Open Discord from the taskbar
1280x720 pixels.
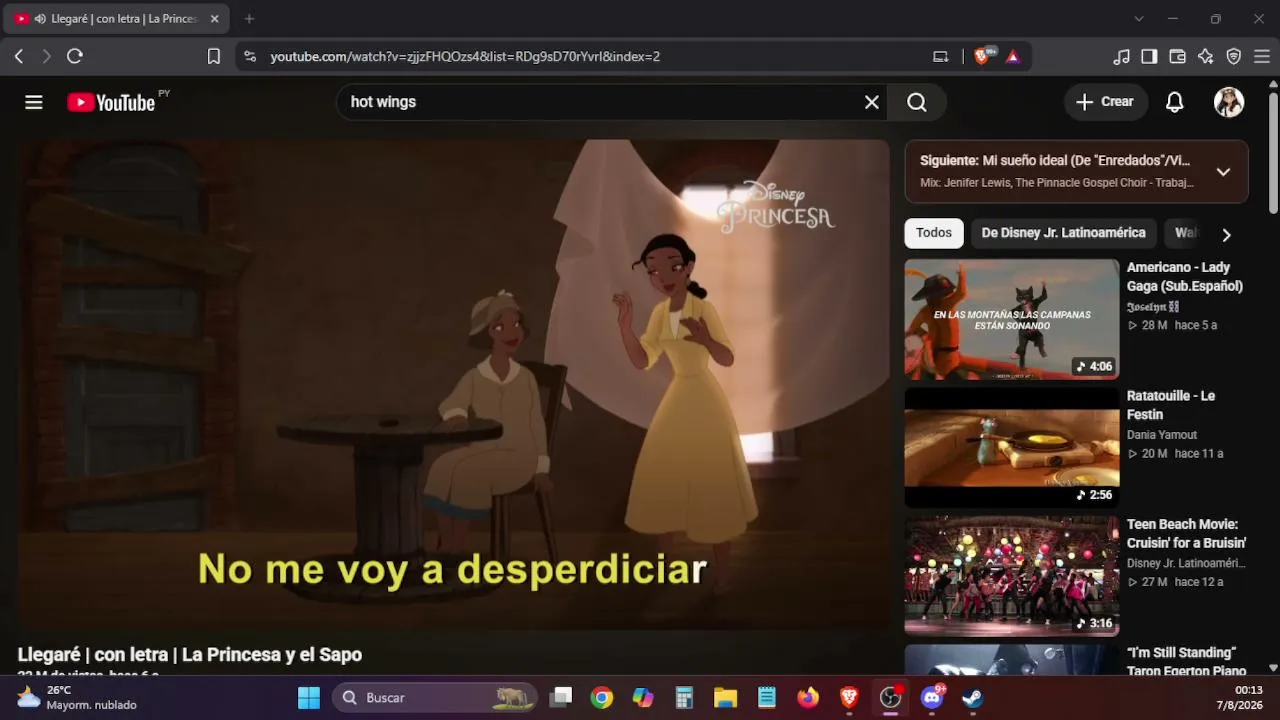click(x=932, y=698)
